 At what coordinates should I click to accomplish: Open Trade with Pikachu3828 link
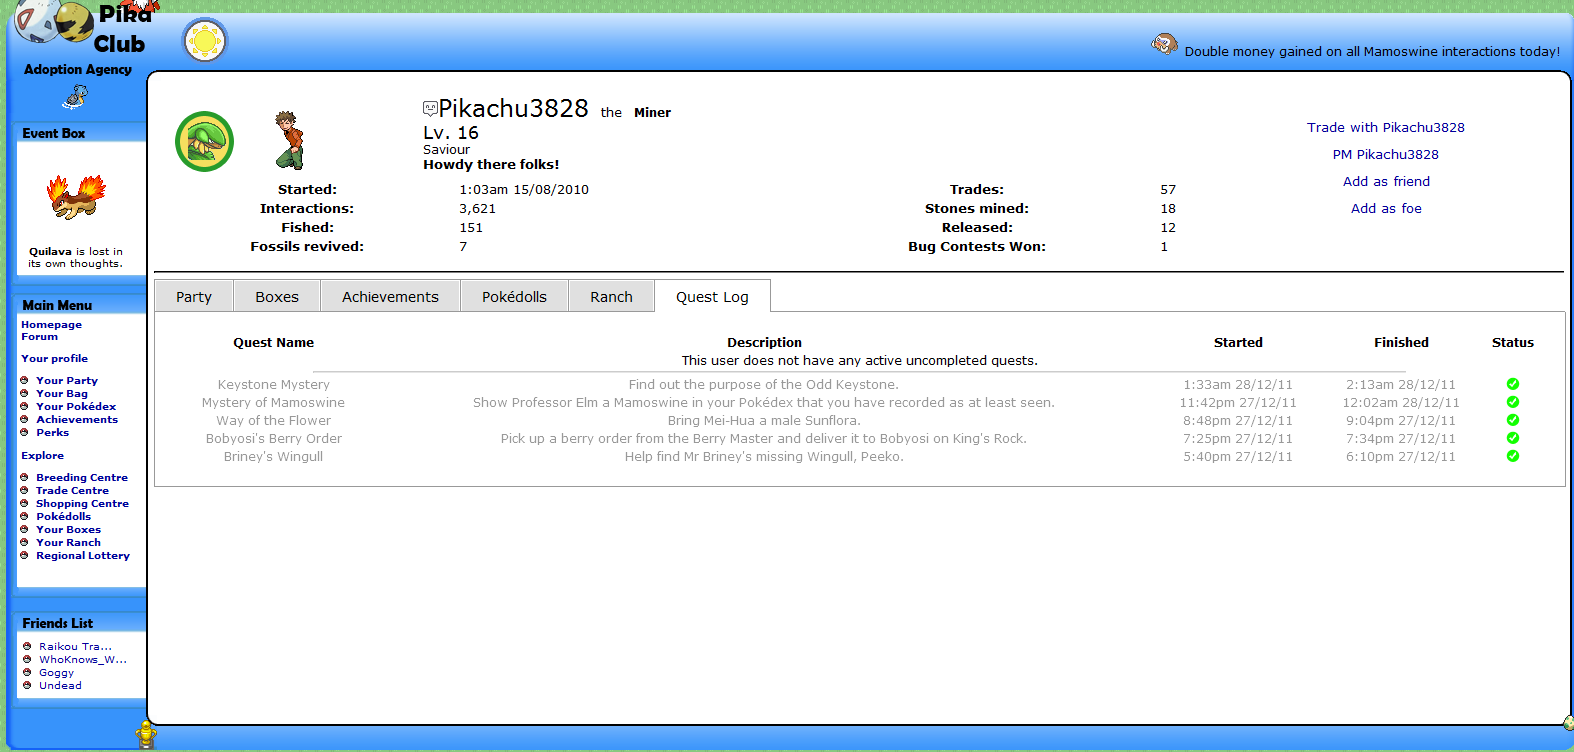[1385, 127]
